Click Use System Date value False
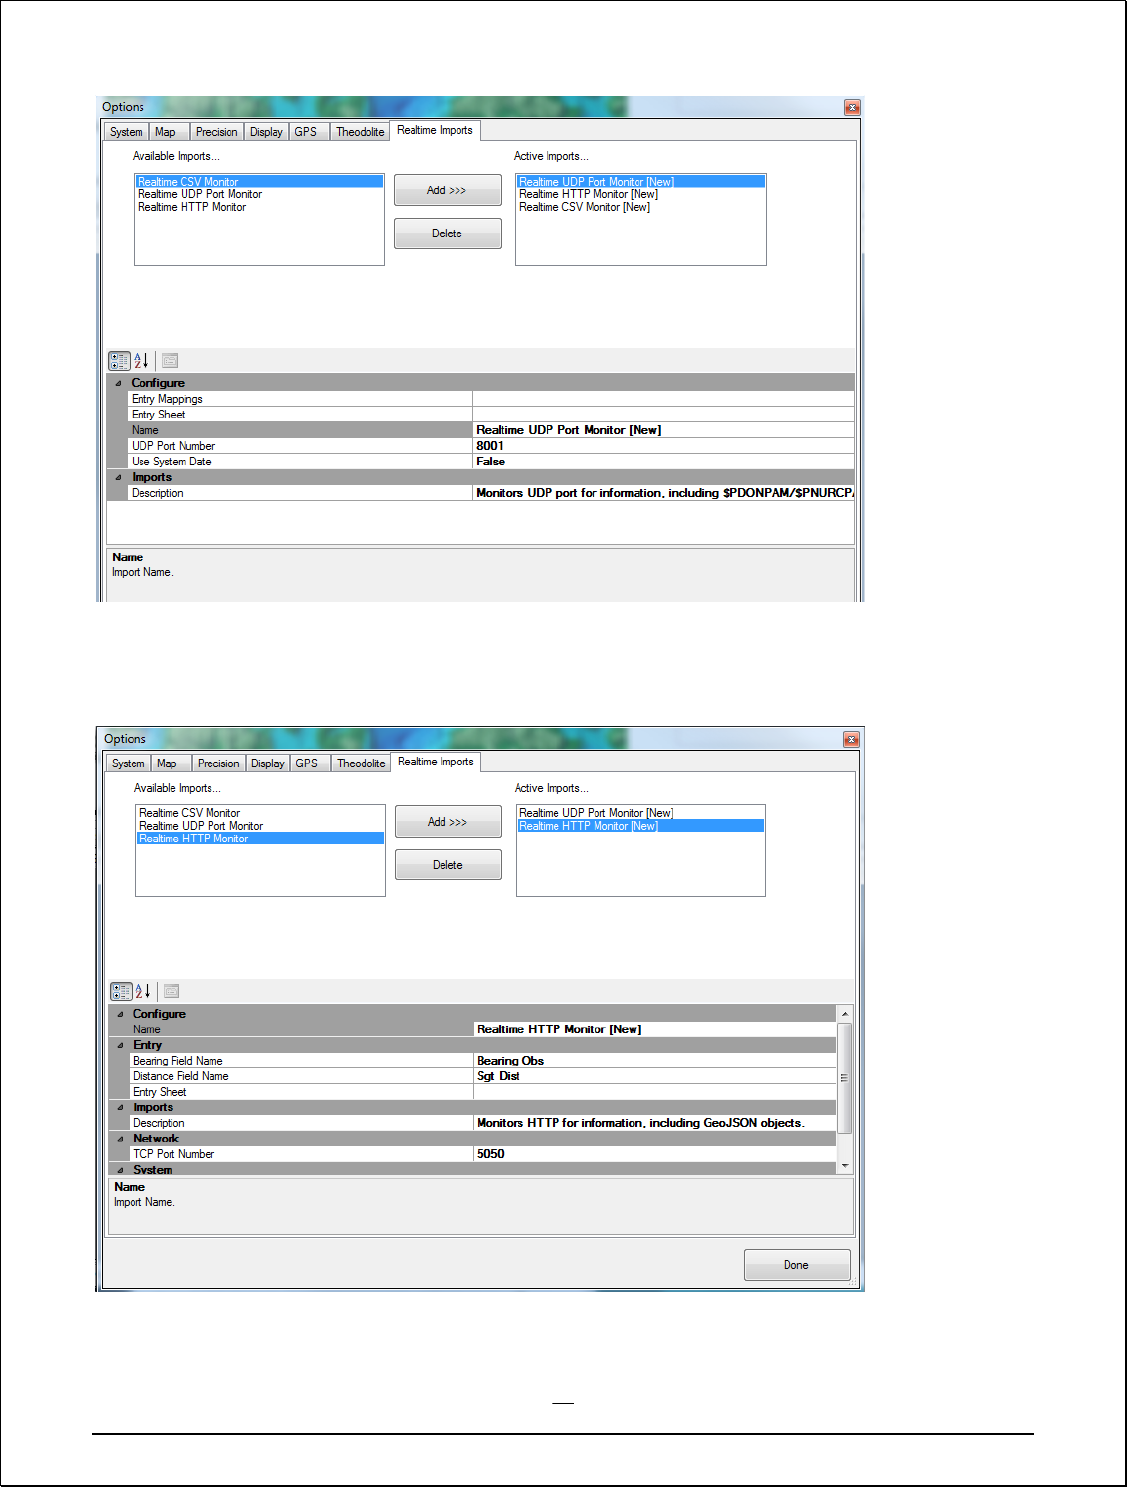The height and width of the screenshot is (1487, 1127). point(664,461)
